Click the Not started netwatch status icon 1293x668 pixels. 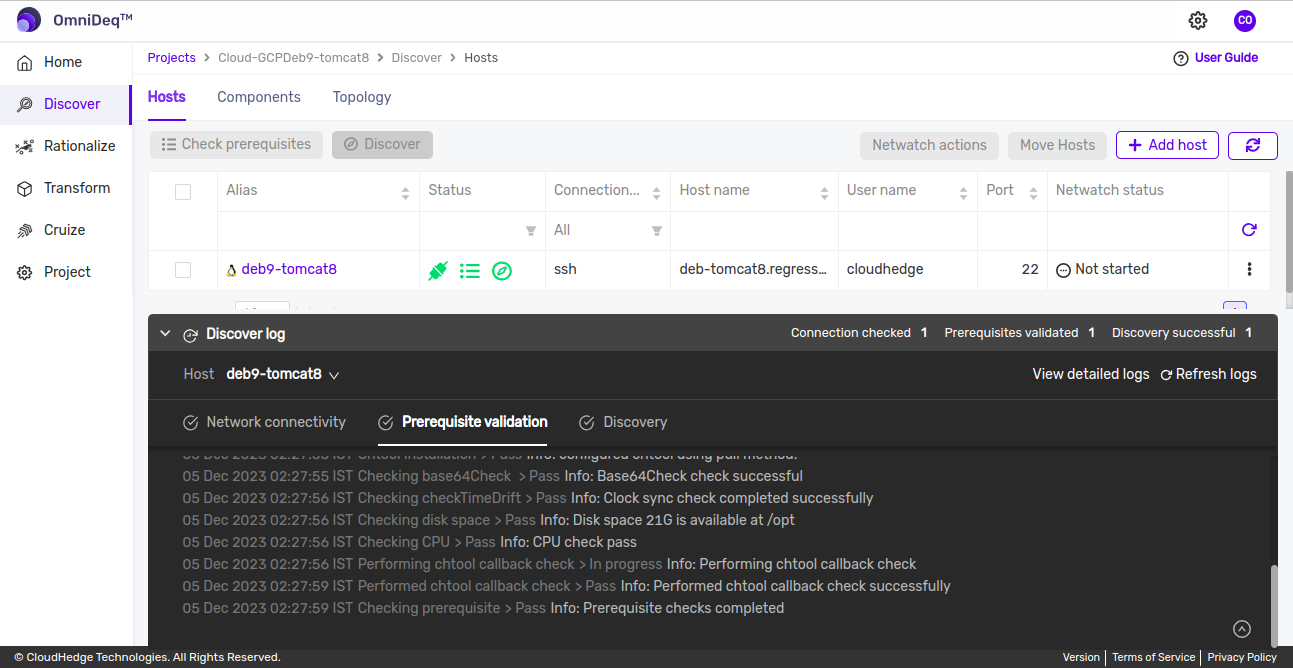pos(1063,270)
